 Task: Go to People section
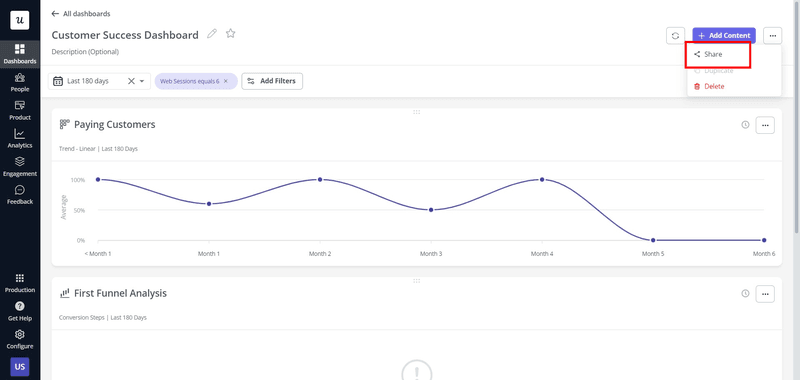pos(19,82)
